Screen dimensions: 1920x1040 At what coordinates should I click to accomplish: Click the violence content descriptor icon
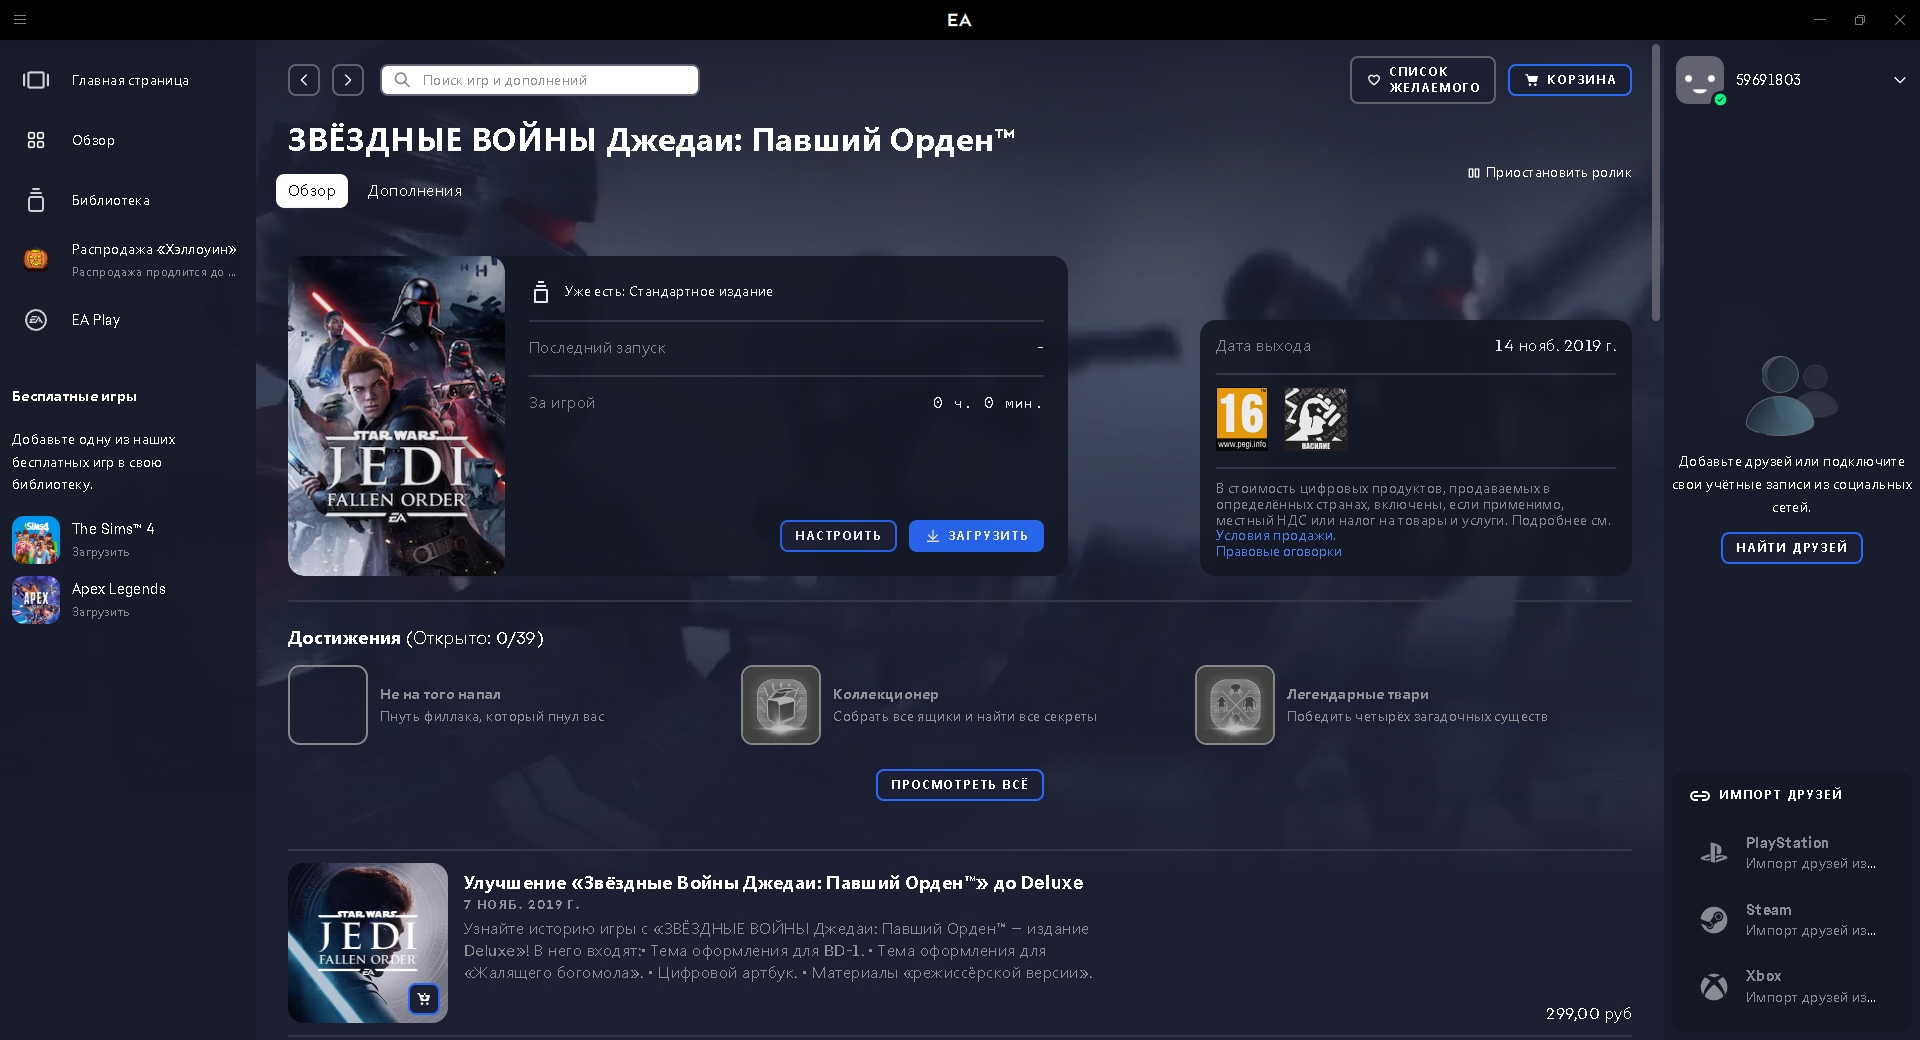1315,418
